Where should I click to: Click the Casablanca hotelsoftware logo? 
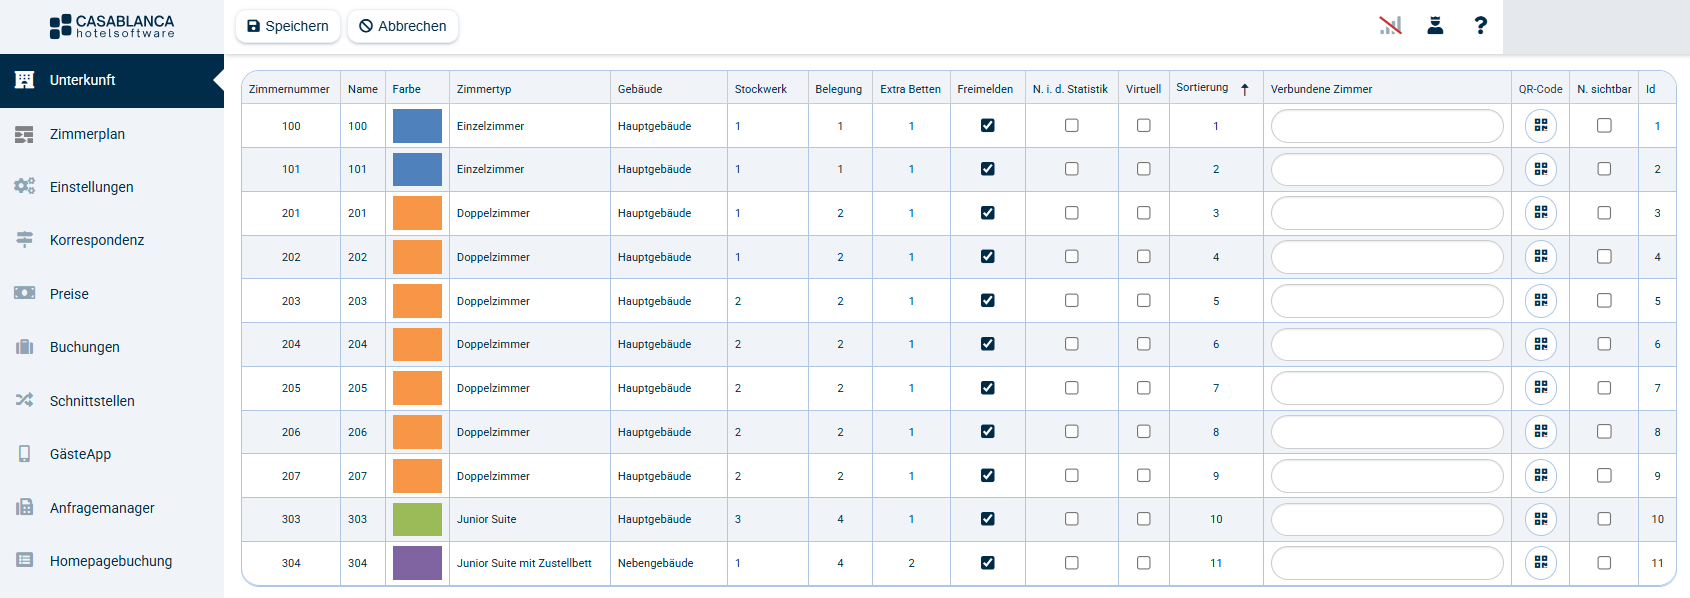click(x=112, y=27)
